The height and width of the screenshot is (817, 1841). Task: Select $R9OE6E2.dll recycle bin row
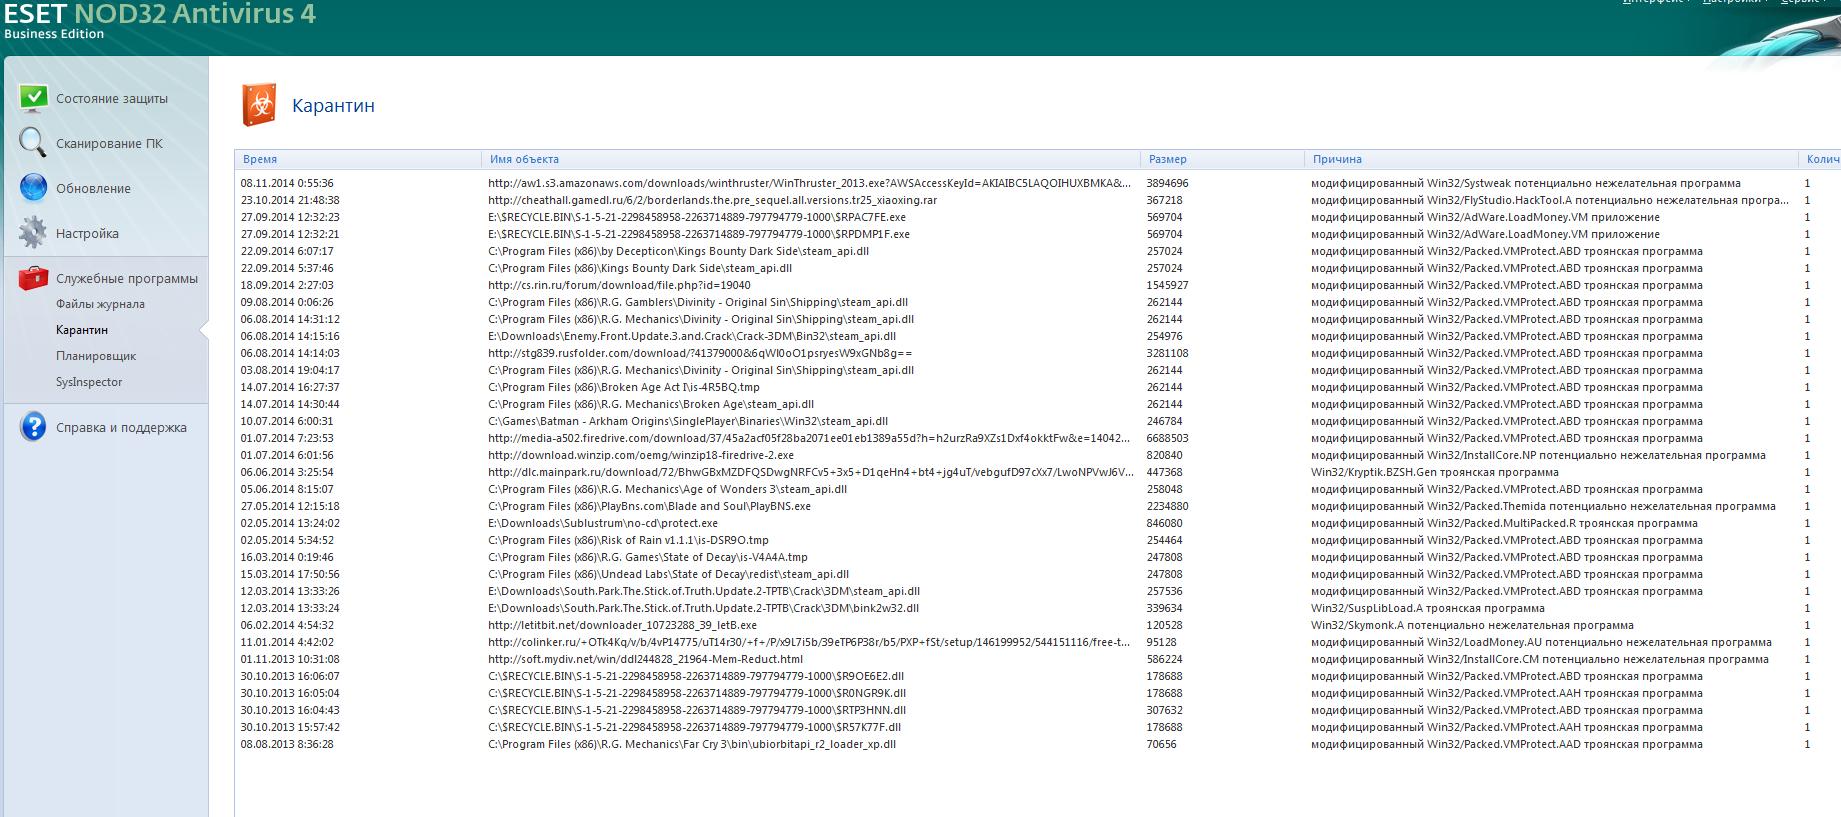tap(1038, 677)
